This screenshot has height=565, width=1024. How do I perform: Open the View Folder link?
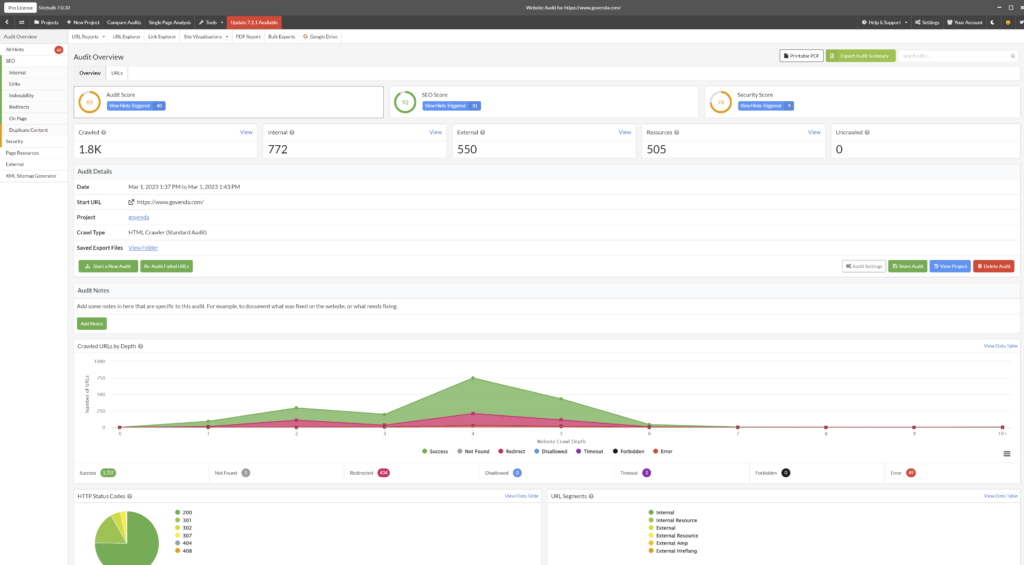143,248
